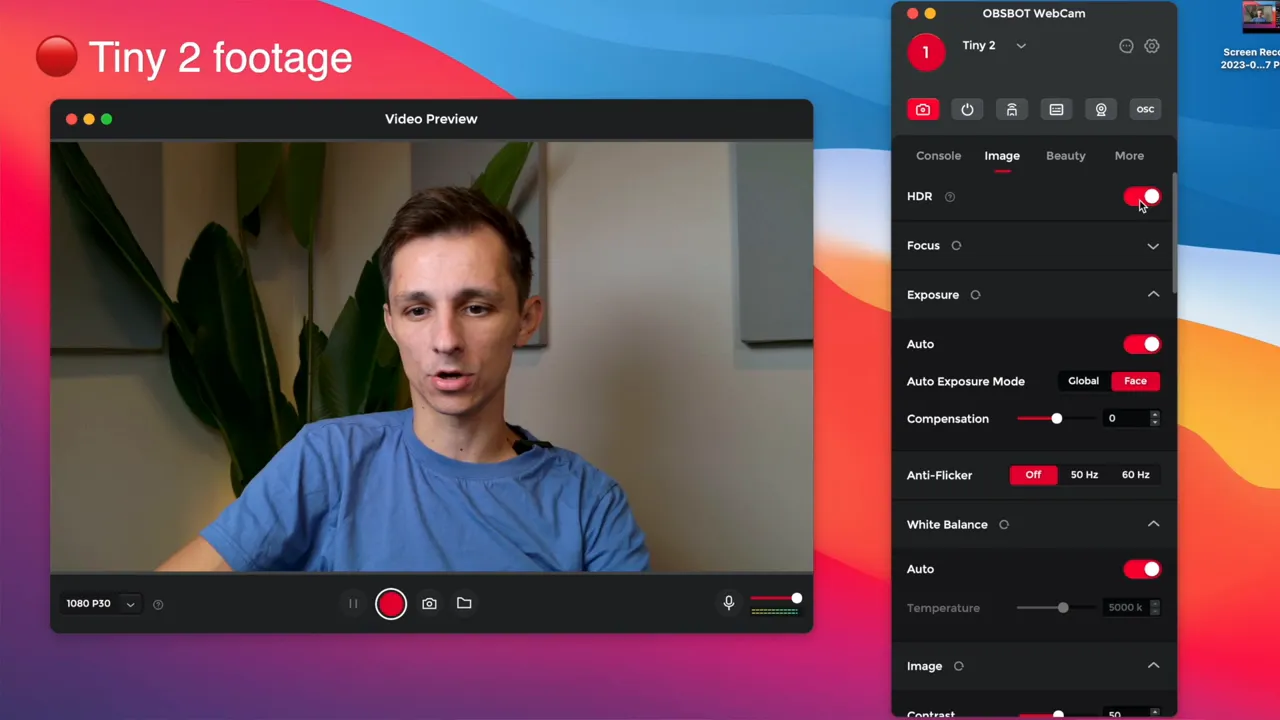Click the Temperature slider handle

click(x=1063, y=608)
